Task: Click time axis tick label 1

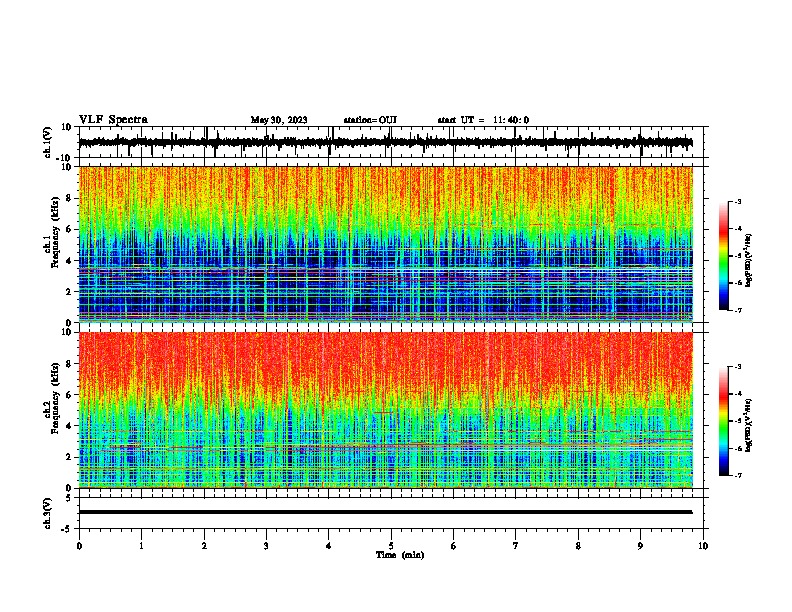Action: 141,546
